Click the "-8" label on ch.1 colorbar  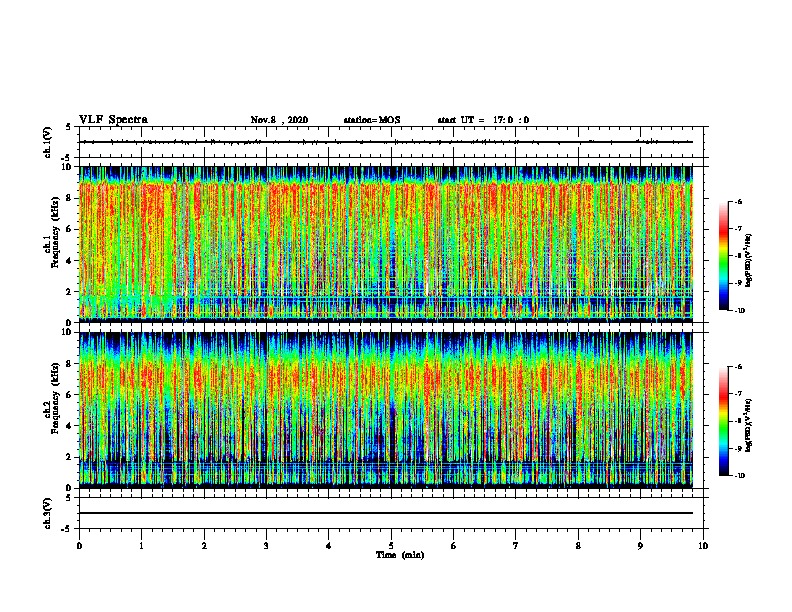point(737,256)
